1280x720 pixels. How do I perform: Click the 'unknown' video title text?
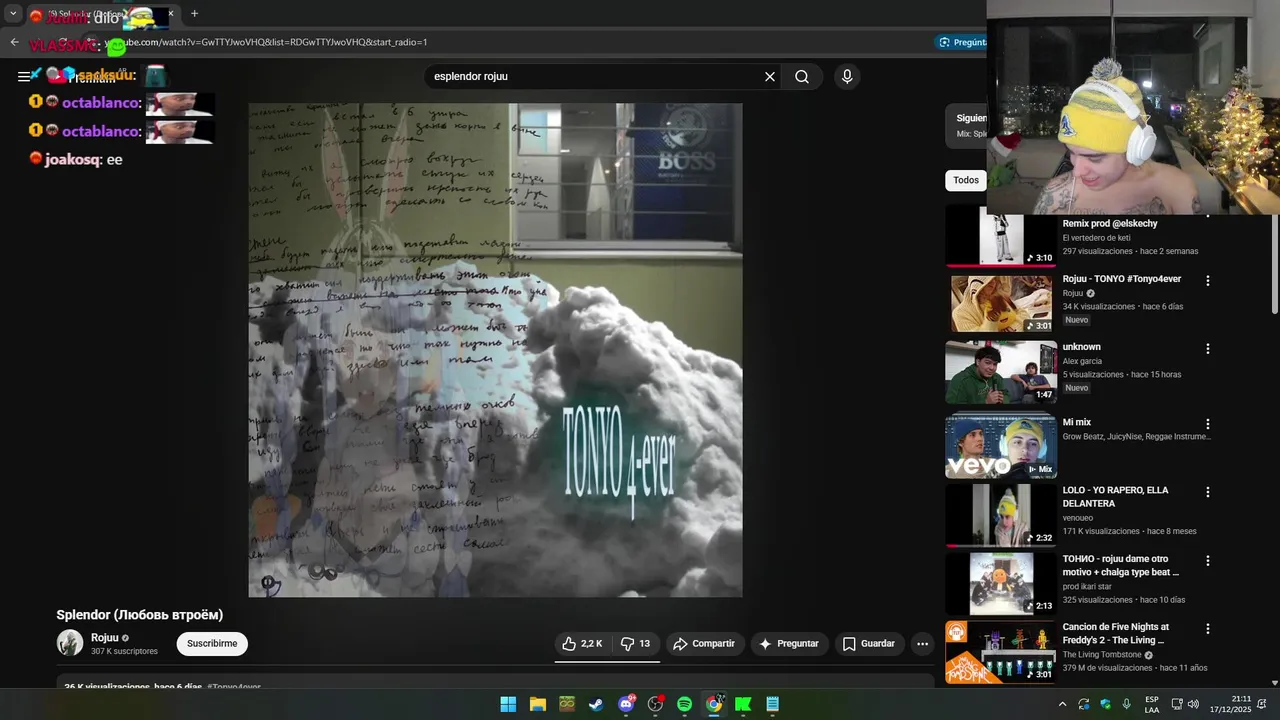(1081, 347)
